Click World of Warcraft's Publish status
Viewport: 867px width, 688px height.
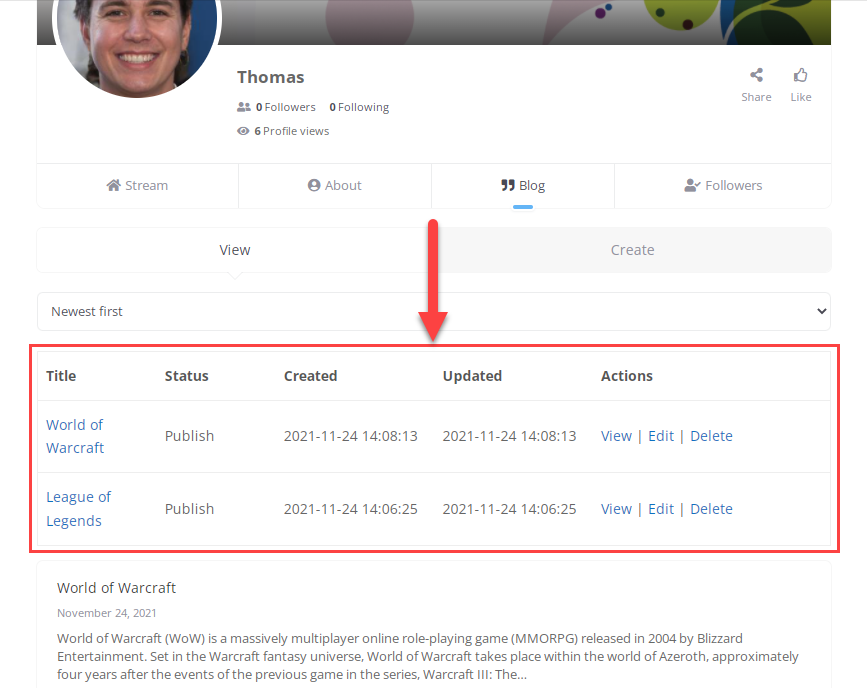(189, 436)
